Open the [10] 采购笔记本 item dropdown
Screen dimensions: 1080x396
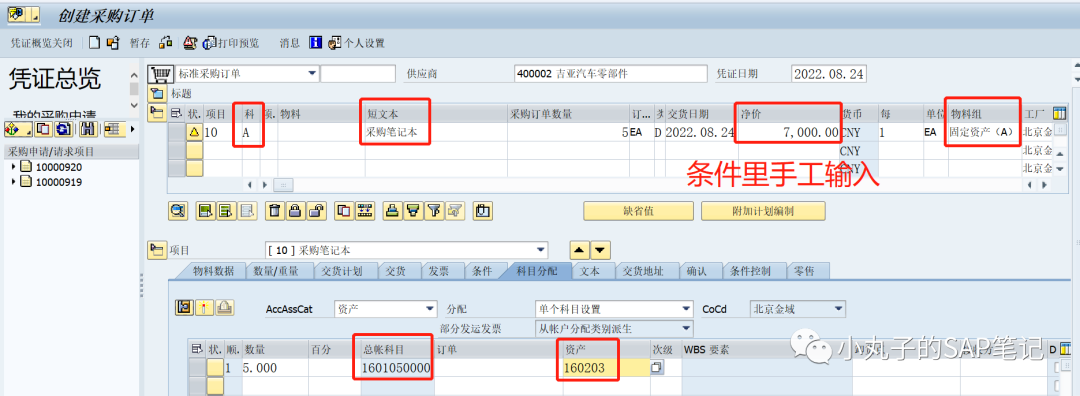pyautogui.click(x=541, y=250)
